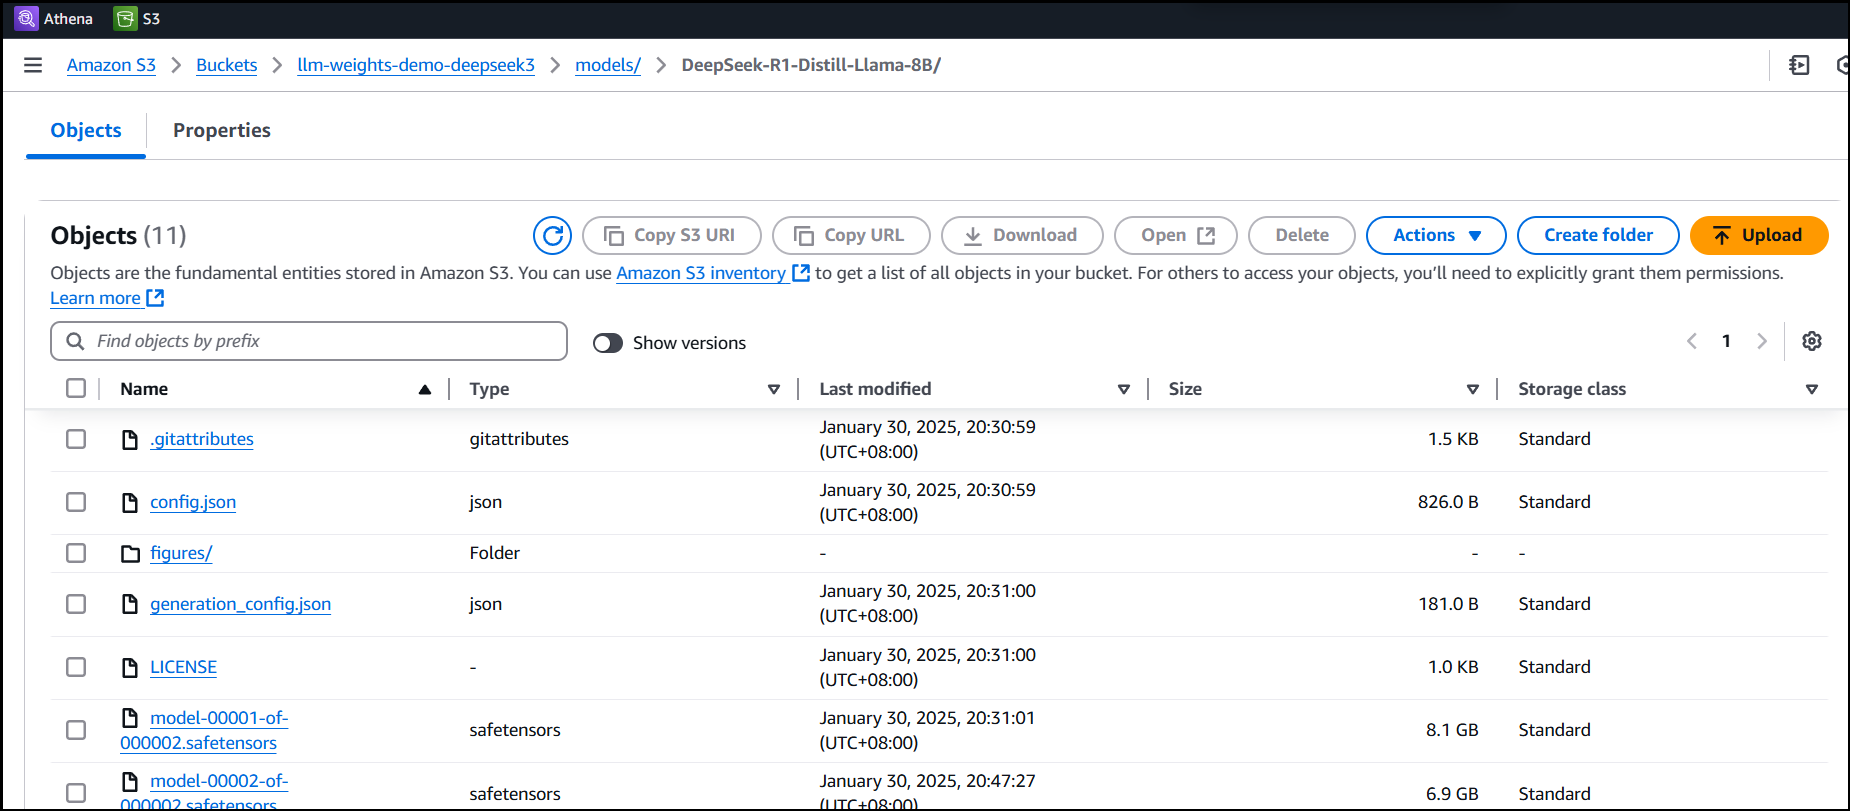Image resolution: width=1850 pixels, height=811 pixels.
Task: Click the search magnifier icon in prefix field
Action: tap(75, 341)
